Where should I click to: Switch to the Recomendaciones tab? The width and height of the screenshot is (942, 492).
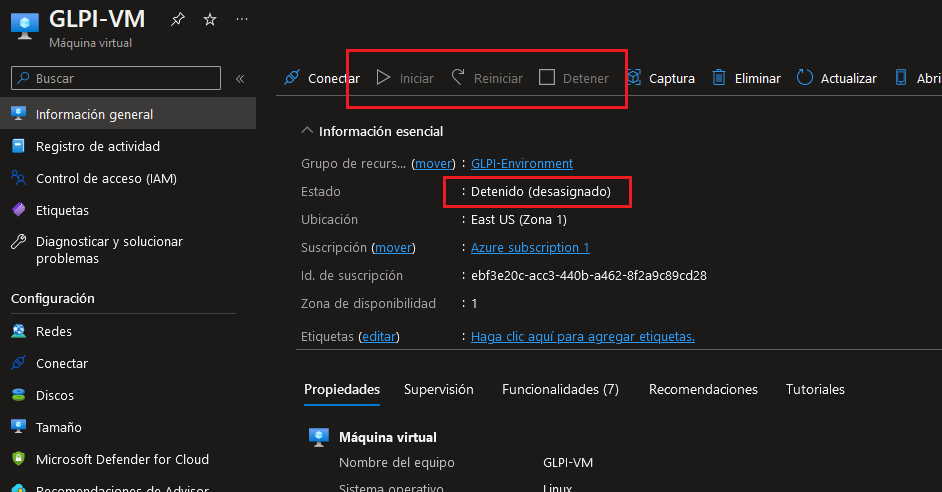click(x=703, y=389)
